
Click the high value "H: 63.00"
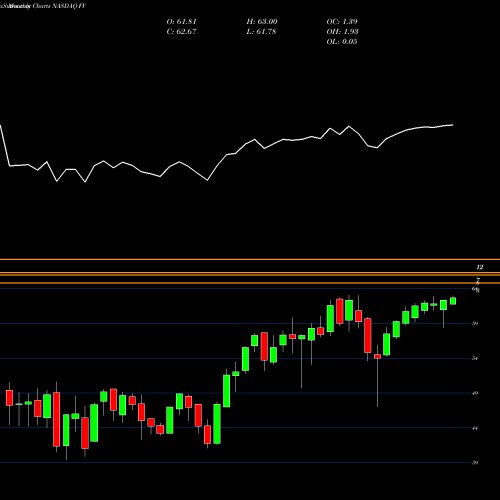262,22
